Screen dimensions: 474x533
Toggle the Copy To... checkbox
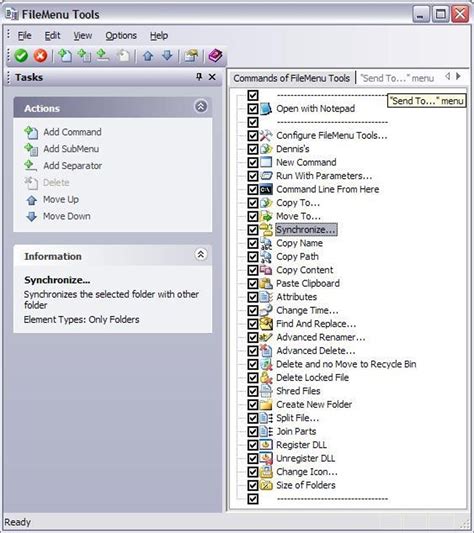pyautogui.click(x=253, y=203)
